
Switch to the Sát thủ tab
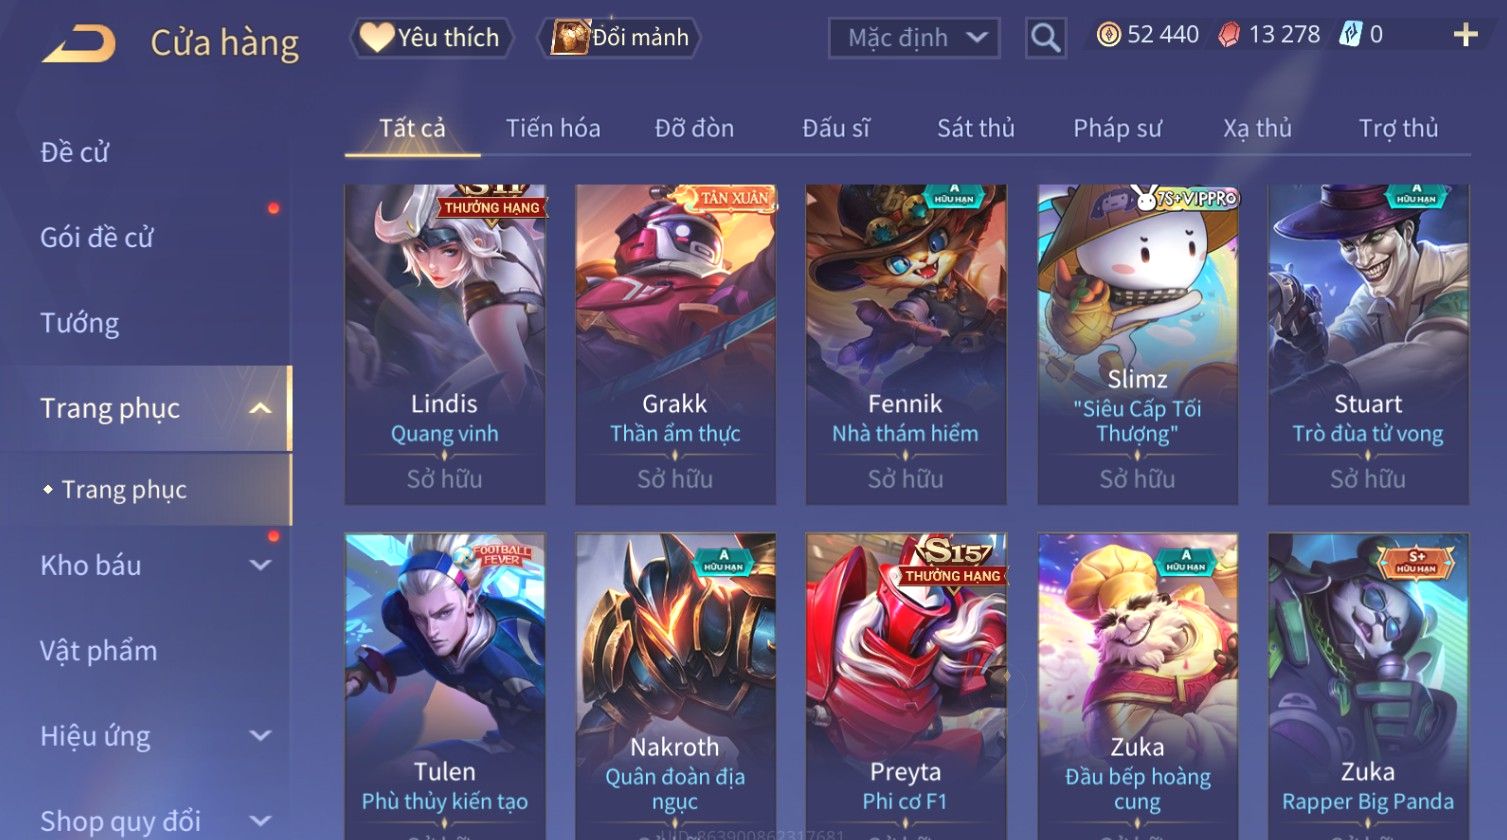(x=975, y=128)
